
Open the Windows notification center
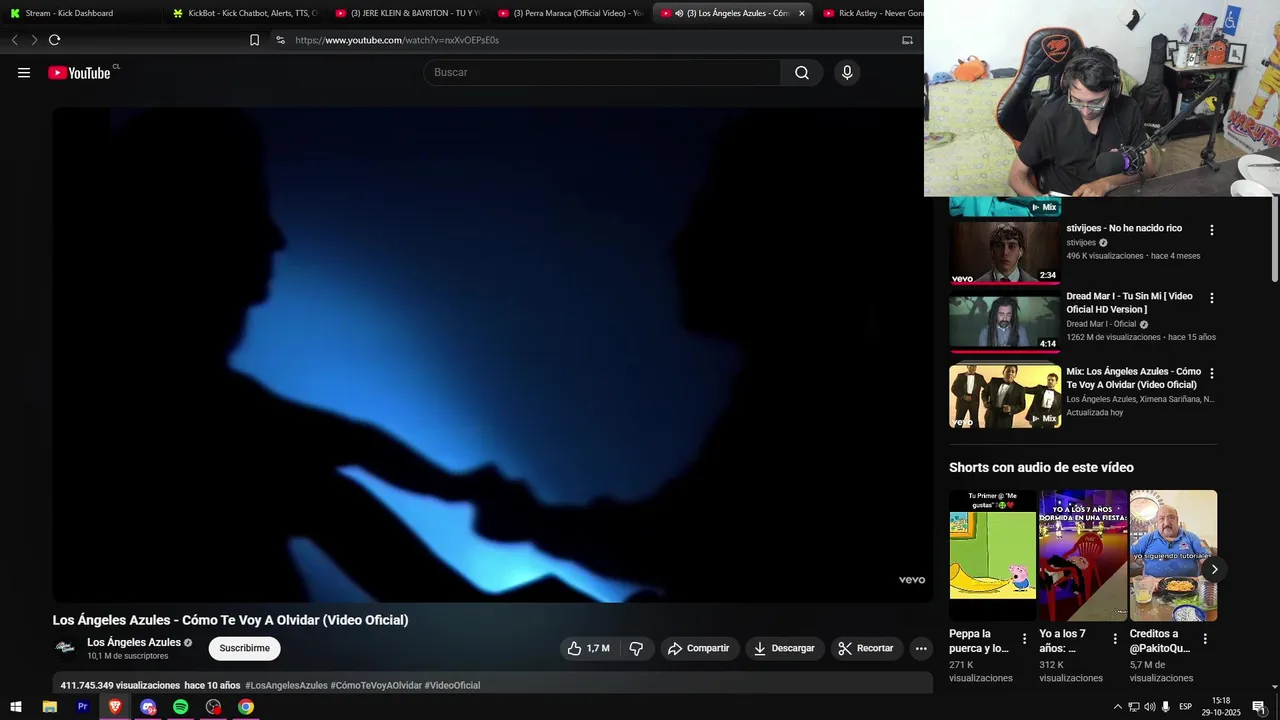point(1259,707)
